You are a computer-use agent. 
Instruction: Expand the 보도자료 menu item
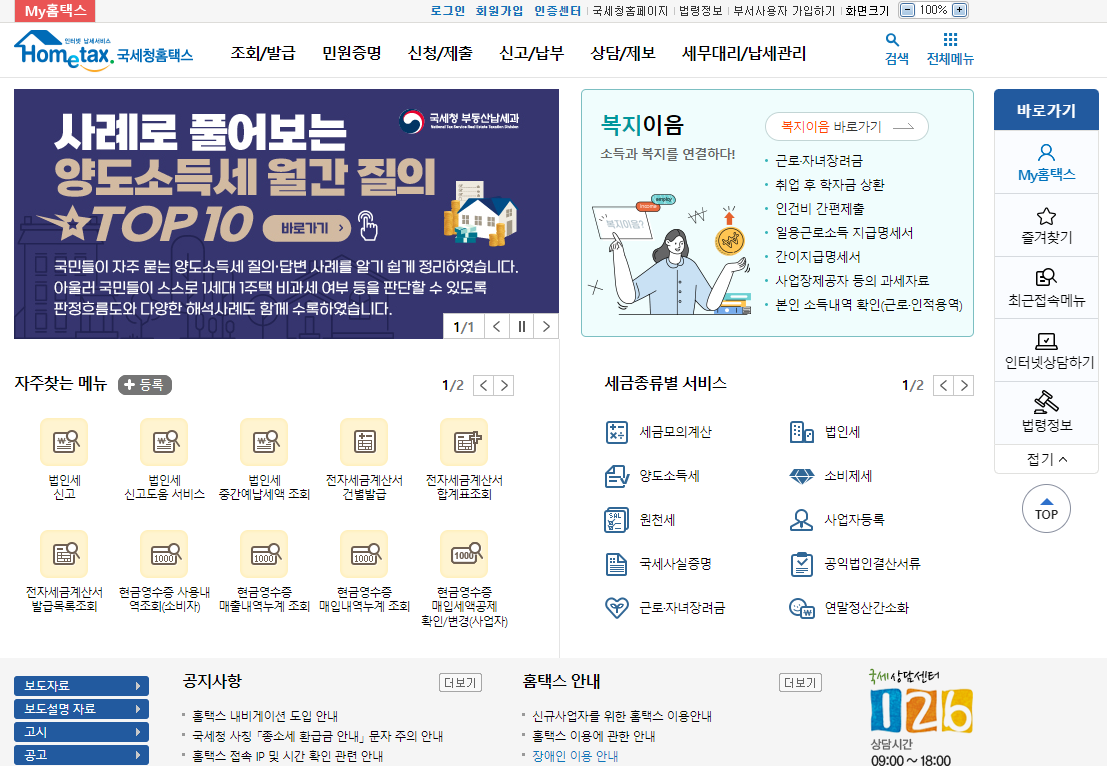coord(81,686)
